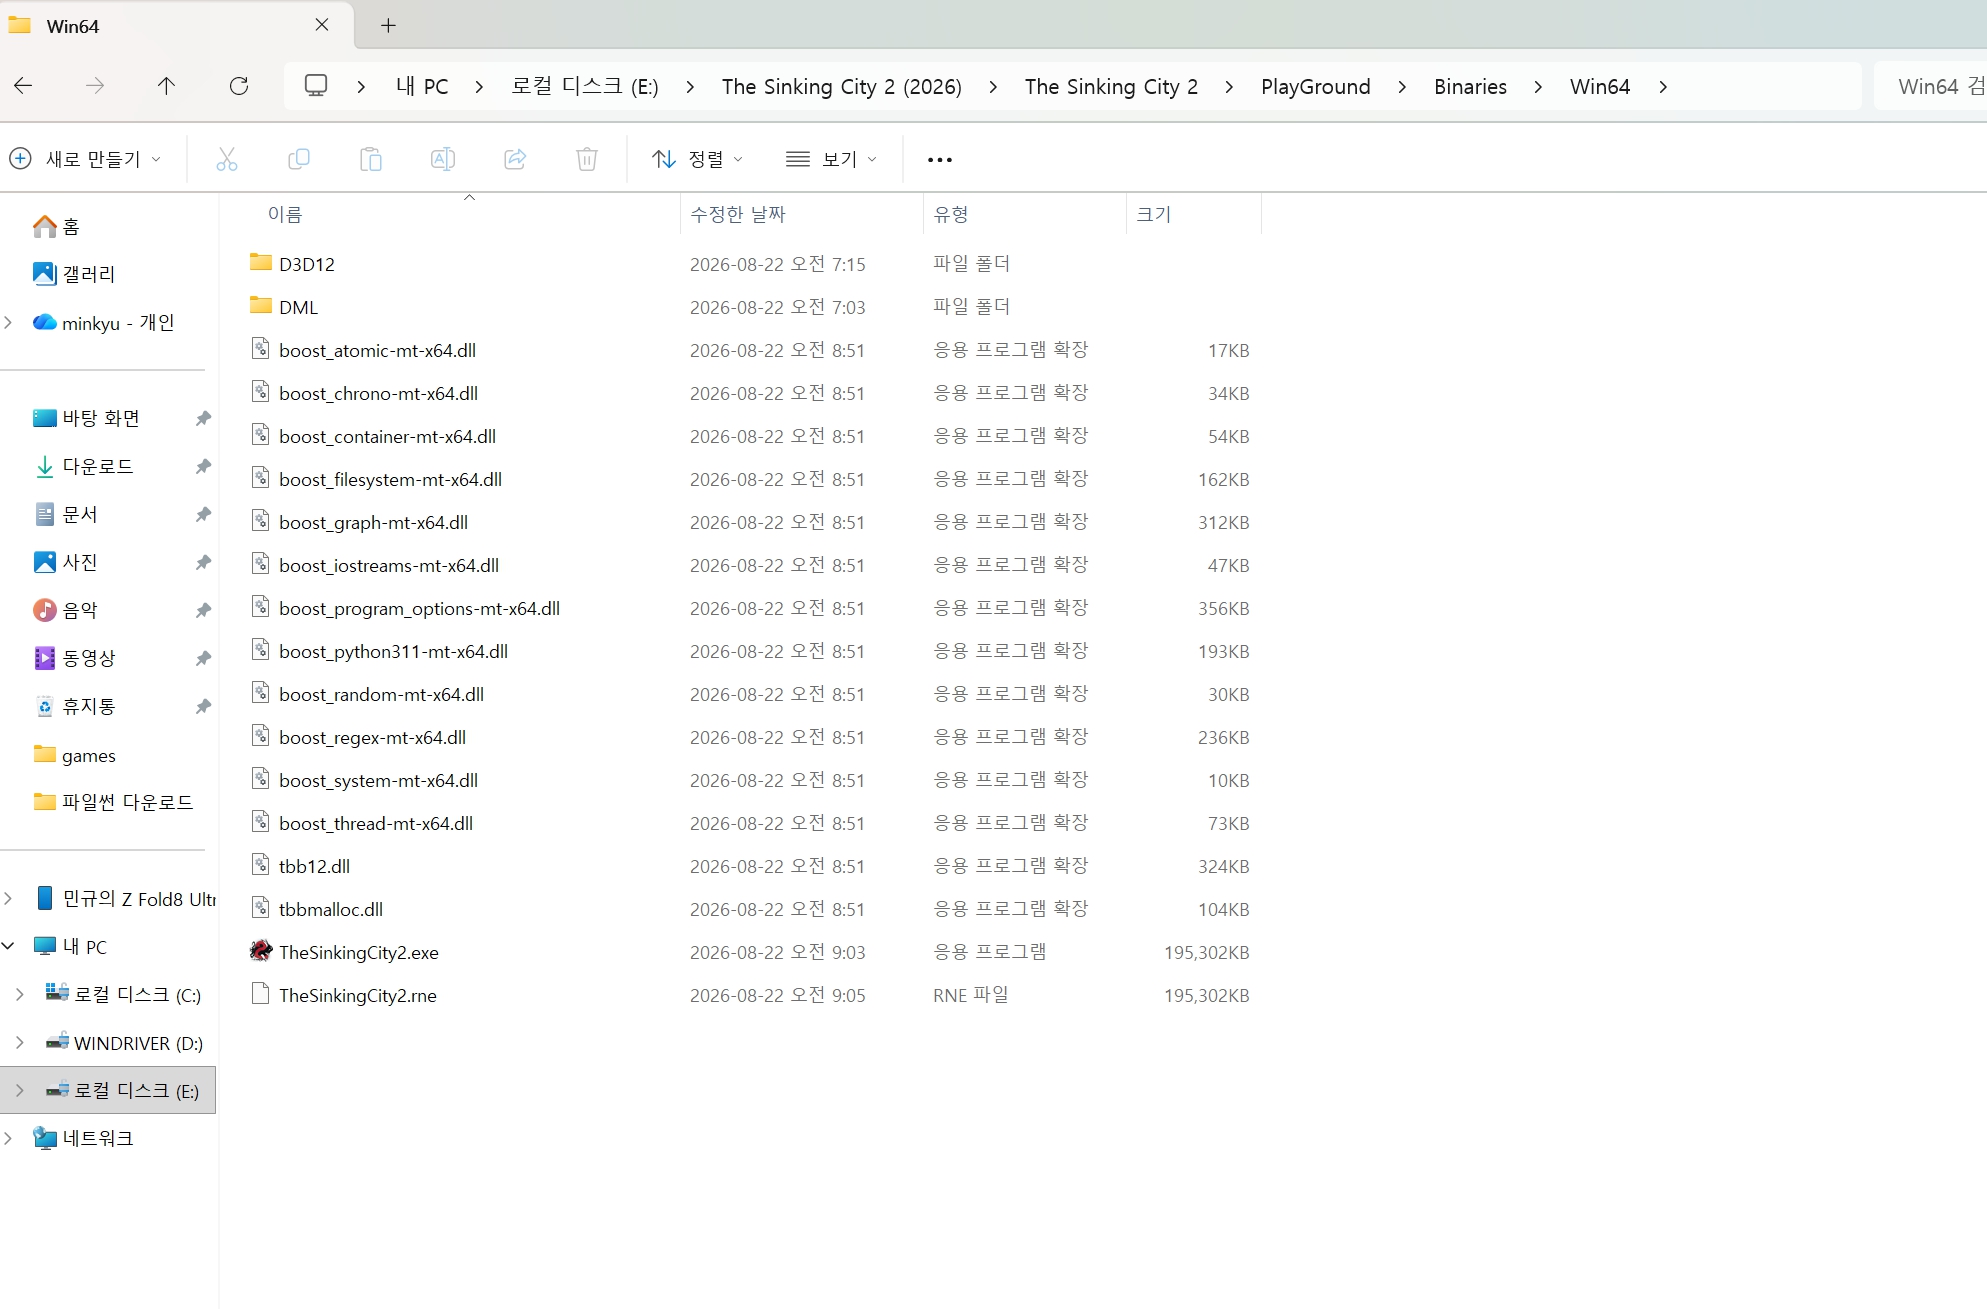
Task: Navigate to 내 PC in the breadcrumb
Action: tap(422, 87)
